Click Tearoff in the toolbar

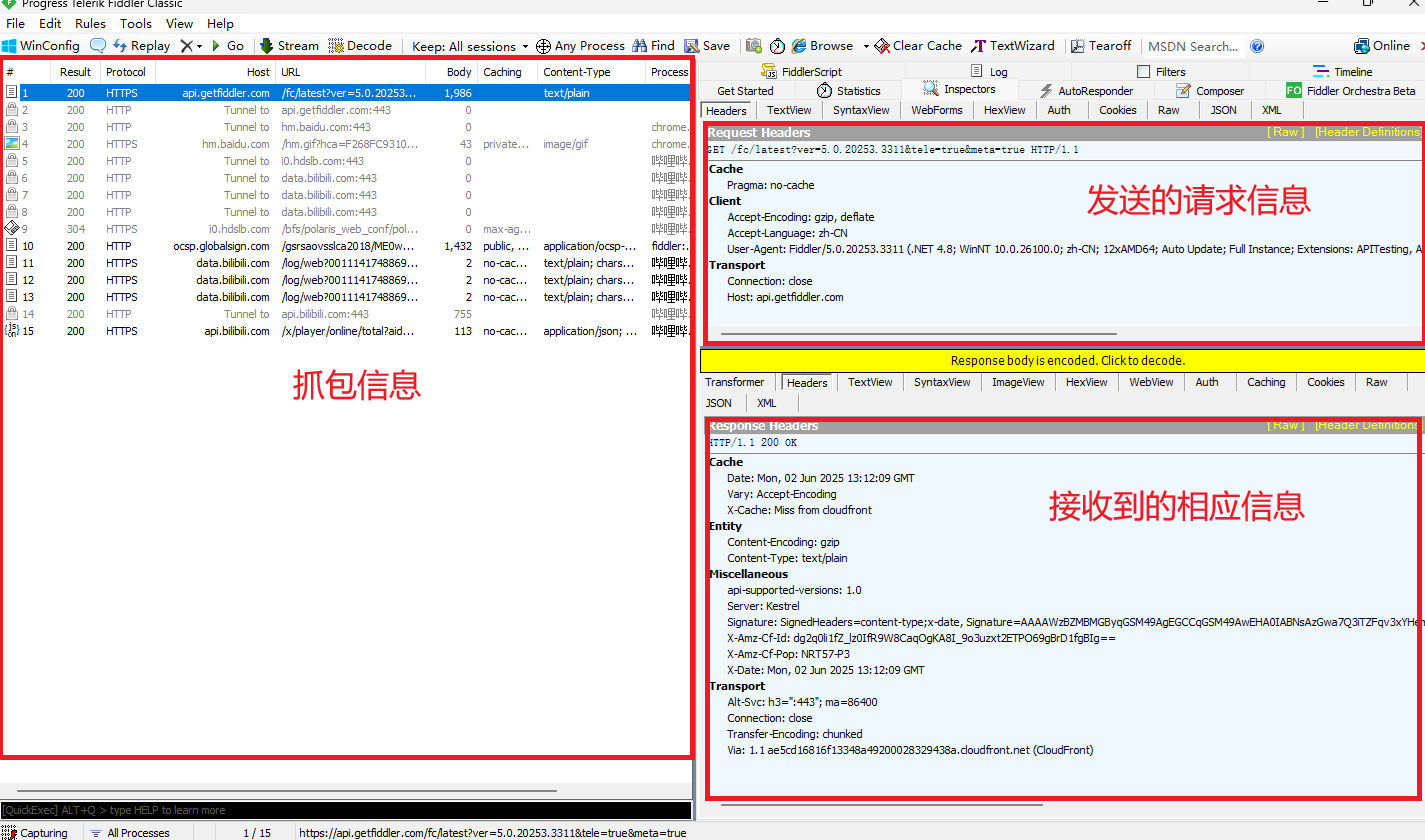[x=1101, y=46]
